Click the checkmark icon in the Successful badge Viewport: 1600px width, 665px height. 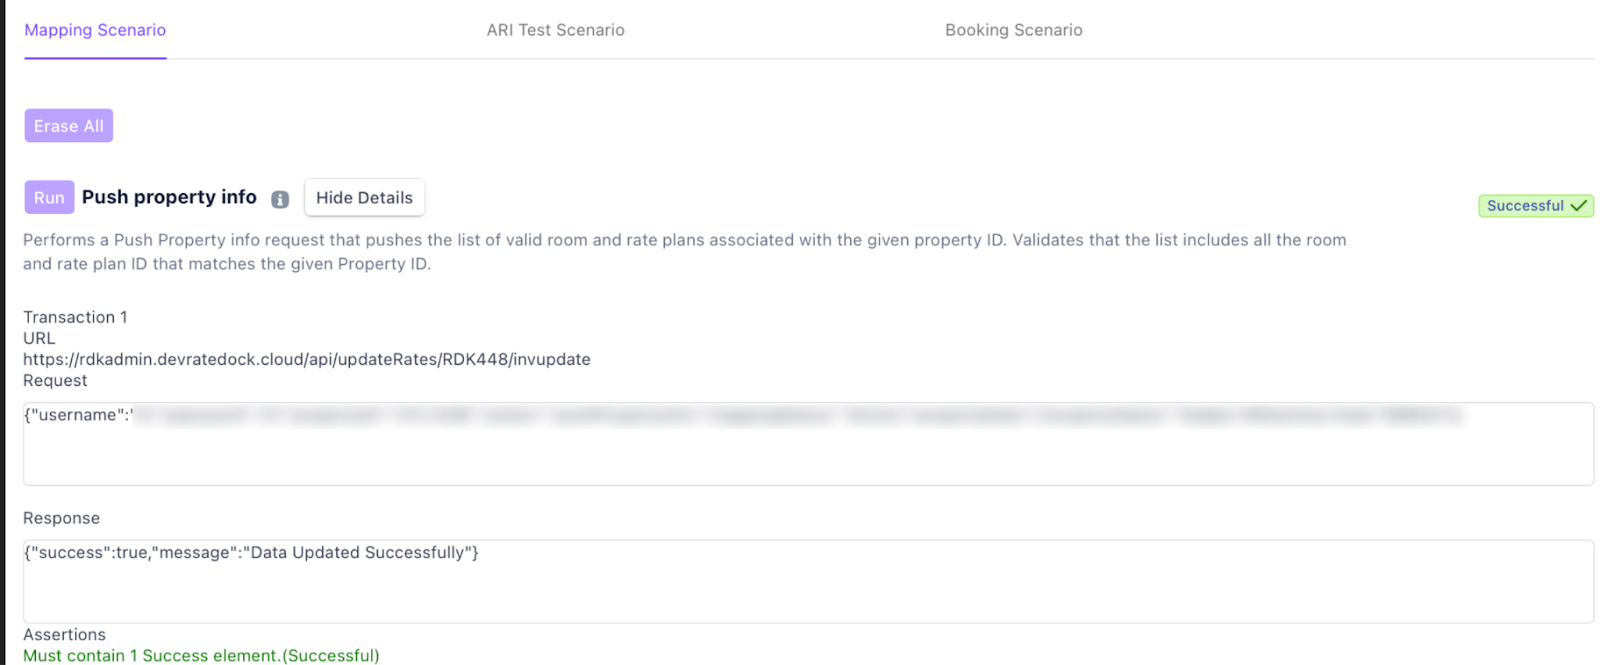(1579, 206)
